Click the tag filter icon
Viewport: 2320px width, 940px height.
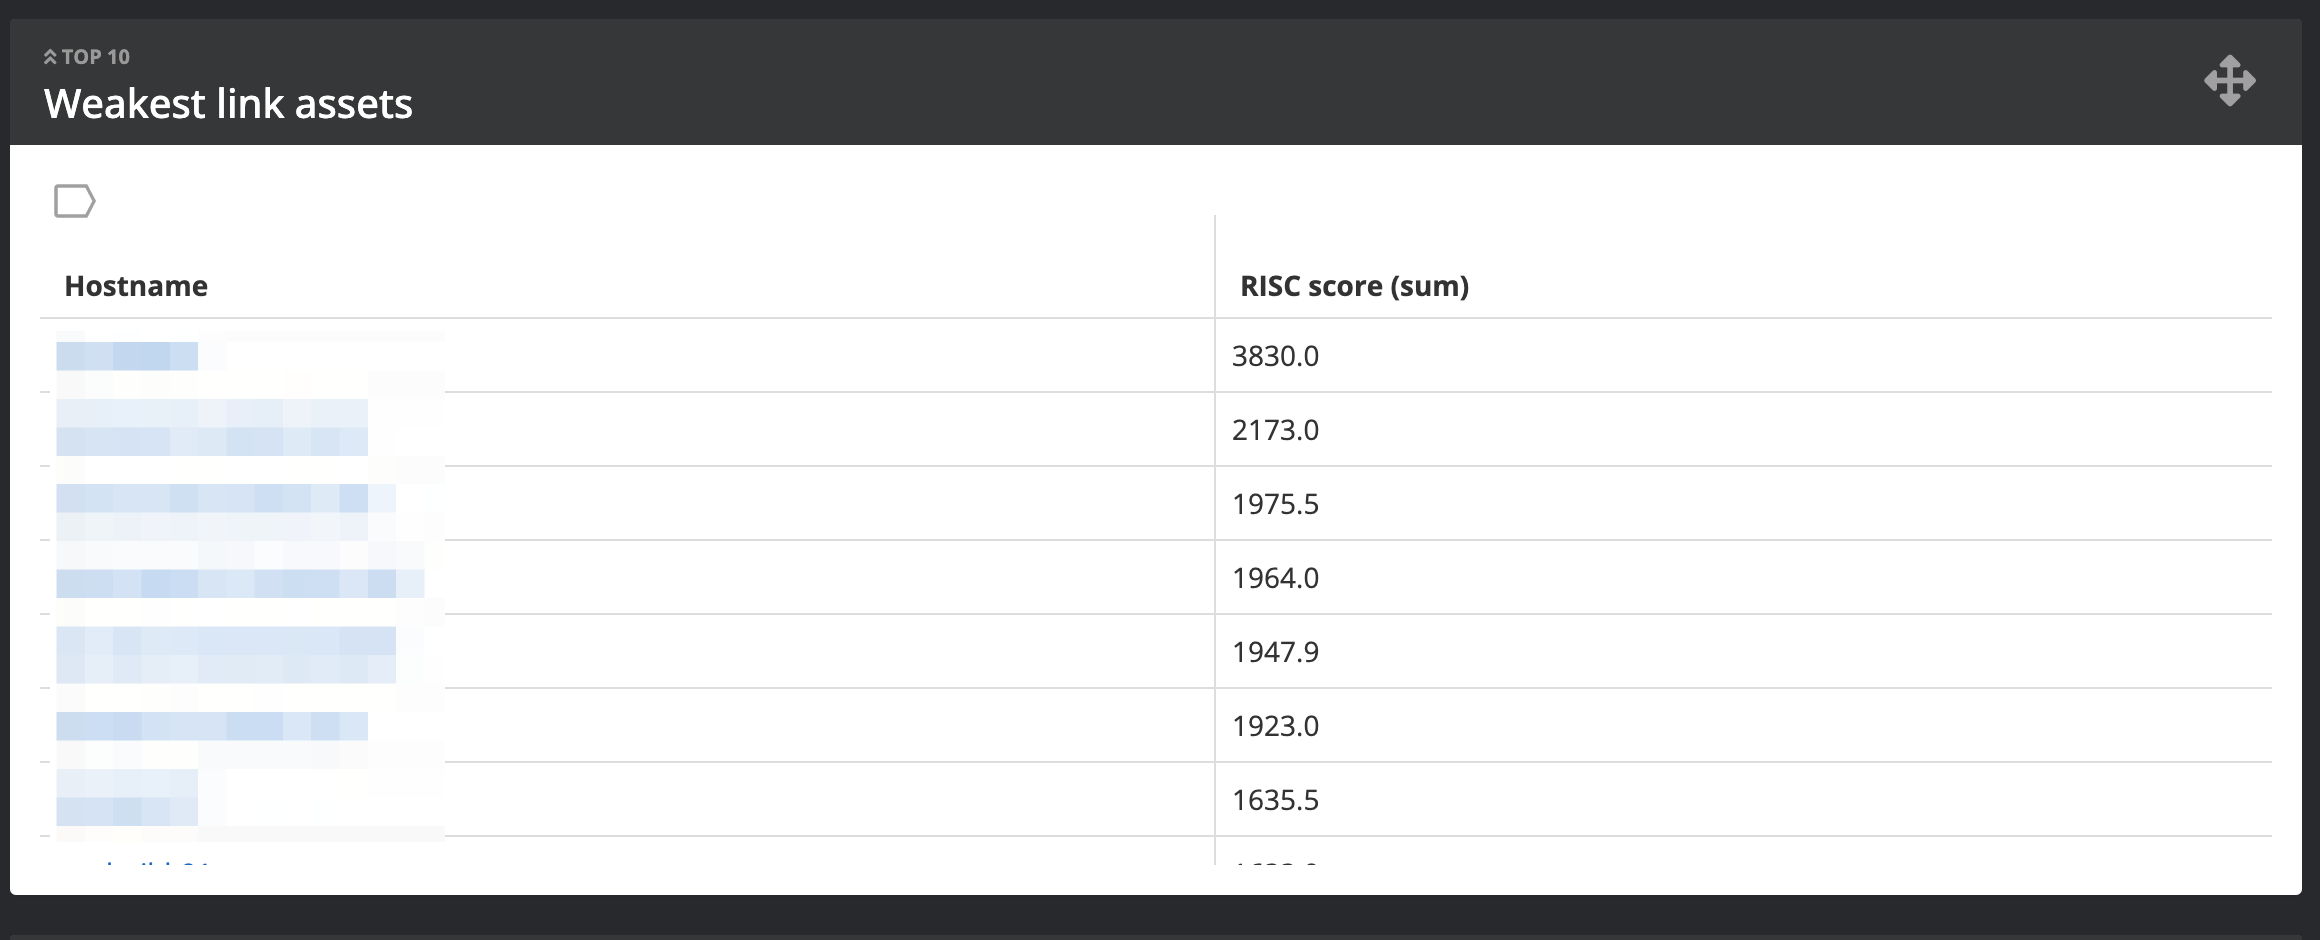(x=74, y=201)
